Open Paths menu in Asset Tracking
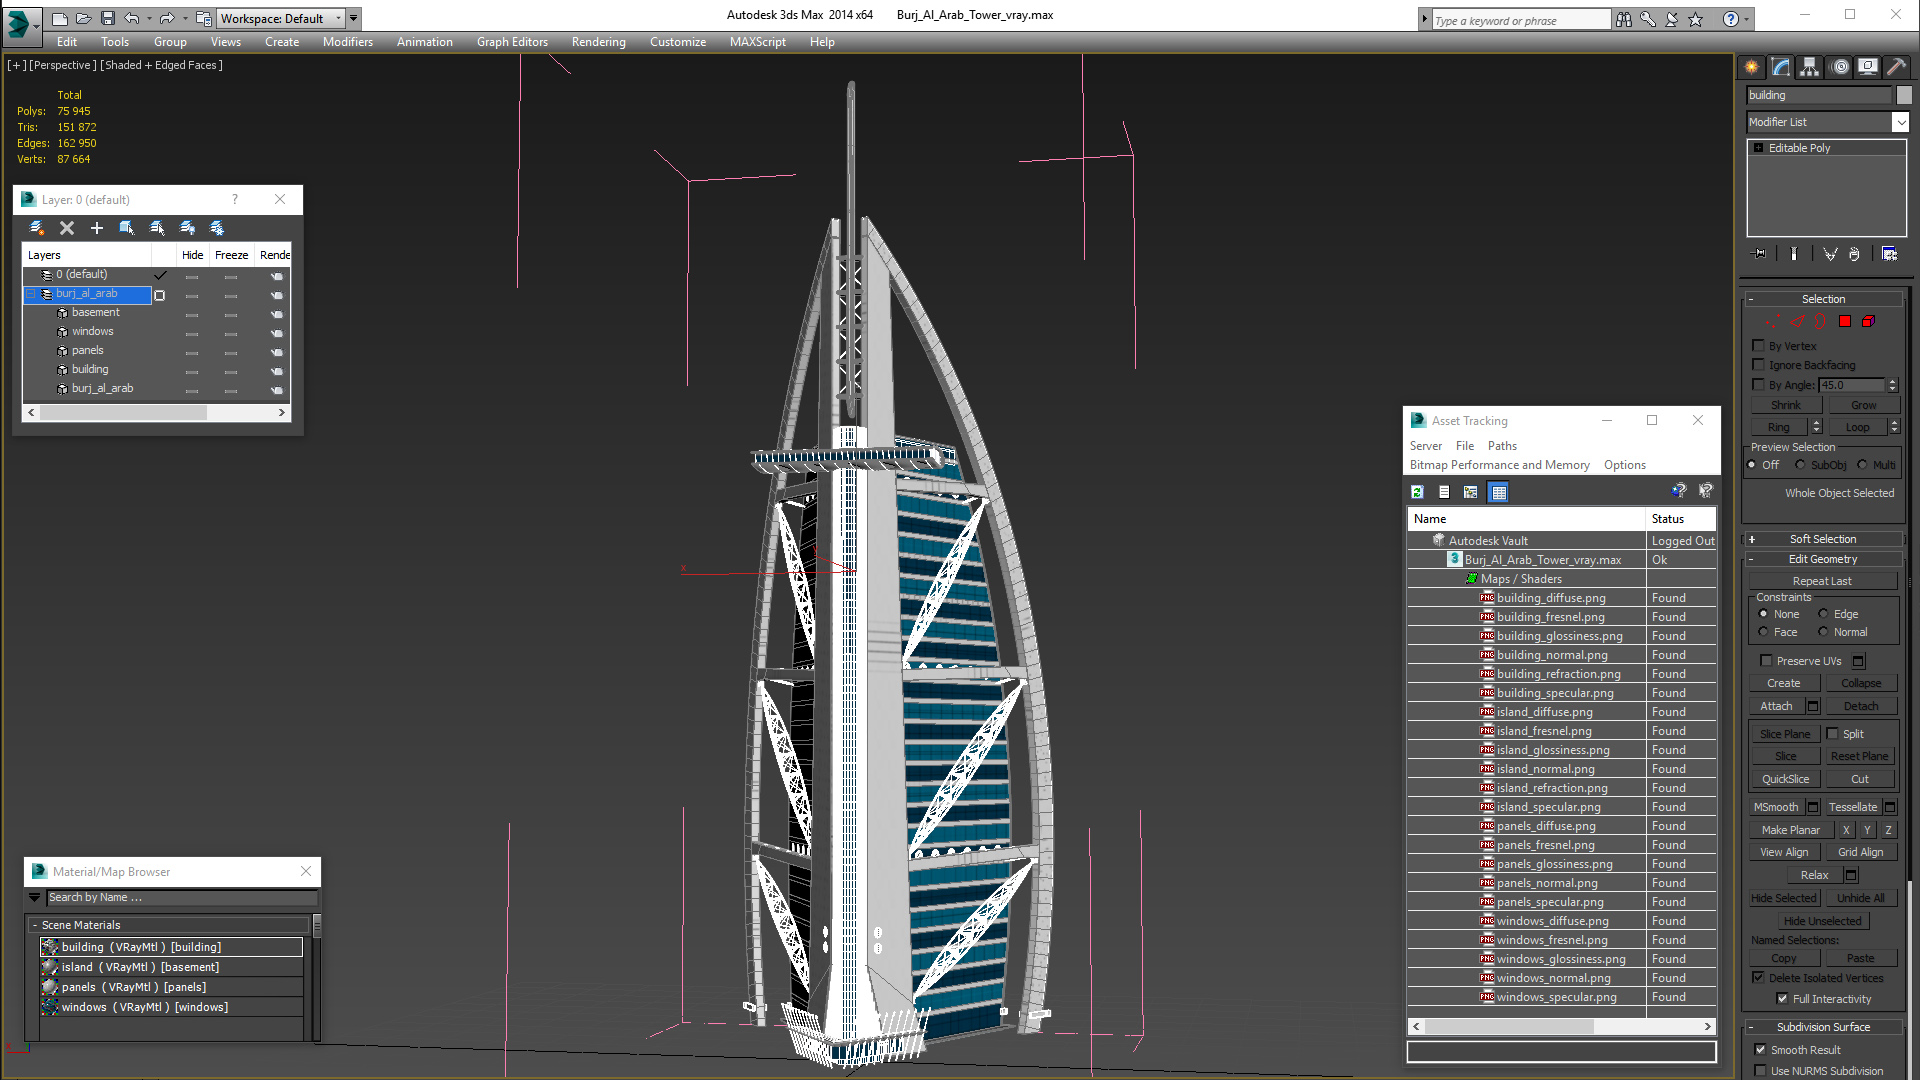1920x1080 pixels. click(x=1502, y=446)
